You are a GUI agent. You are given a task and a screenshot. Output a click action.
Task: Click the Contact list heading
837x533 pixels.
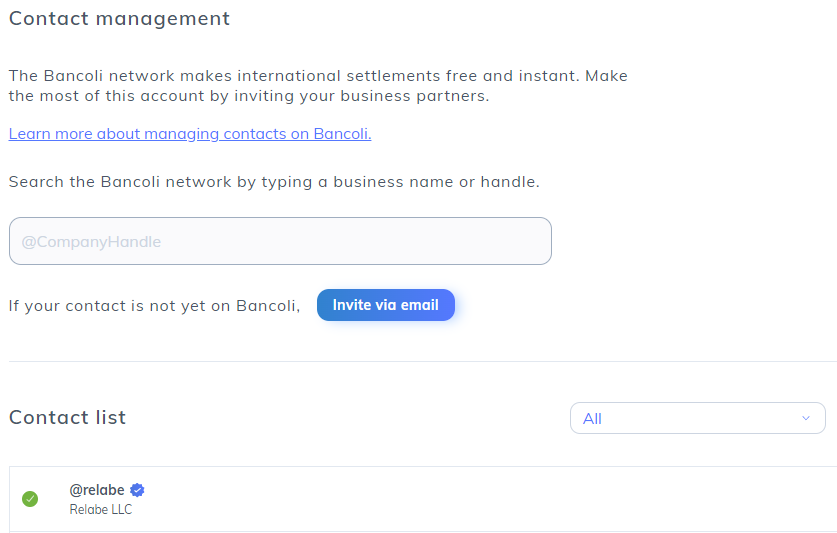(x=67, y=418)
